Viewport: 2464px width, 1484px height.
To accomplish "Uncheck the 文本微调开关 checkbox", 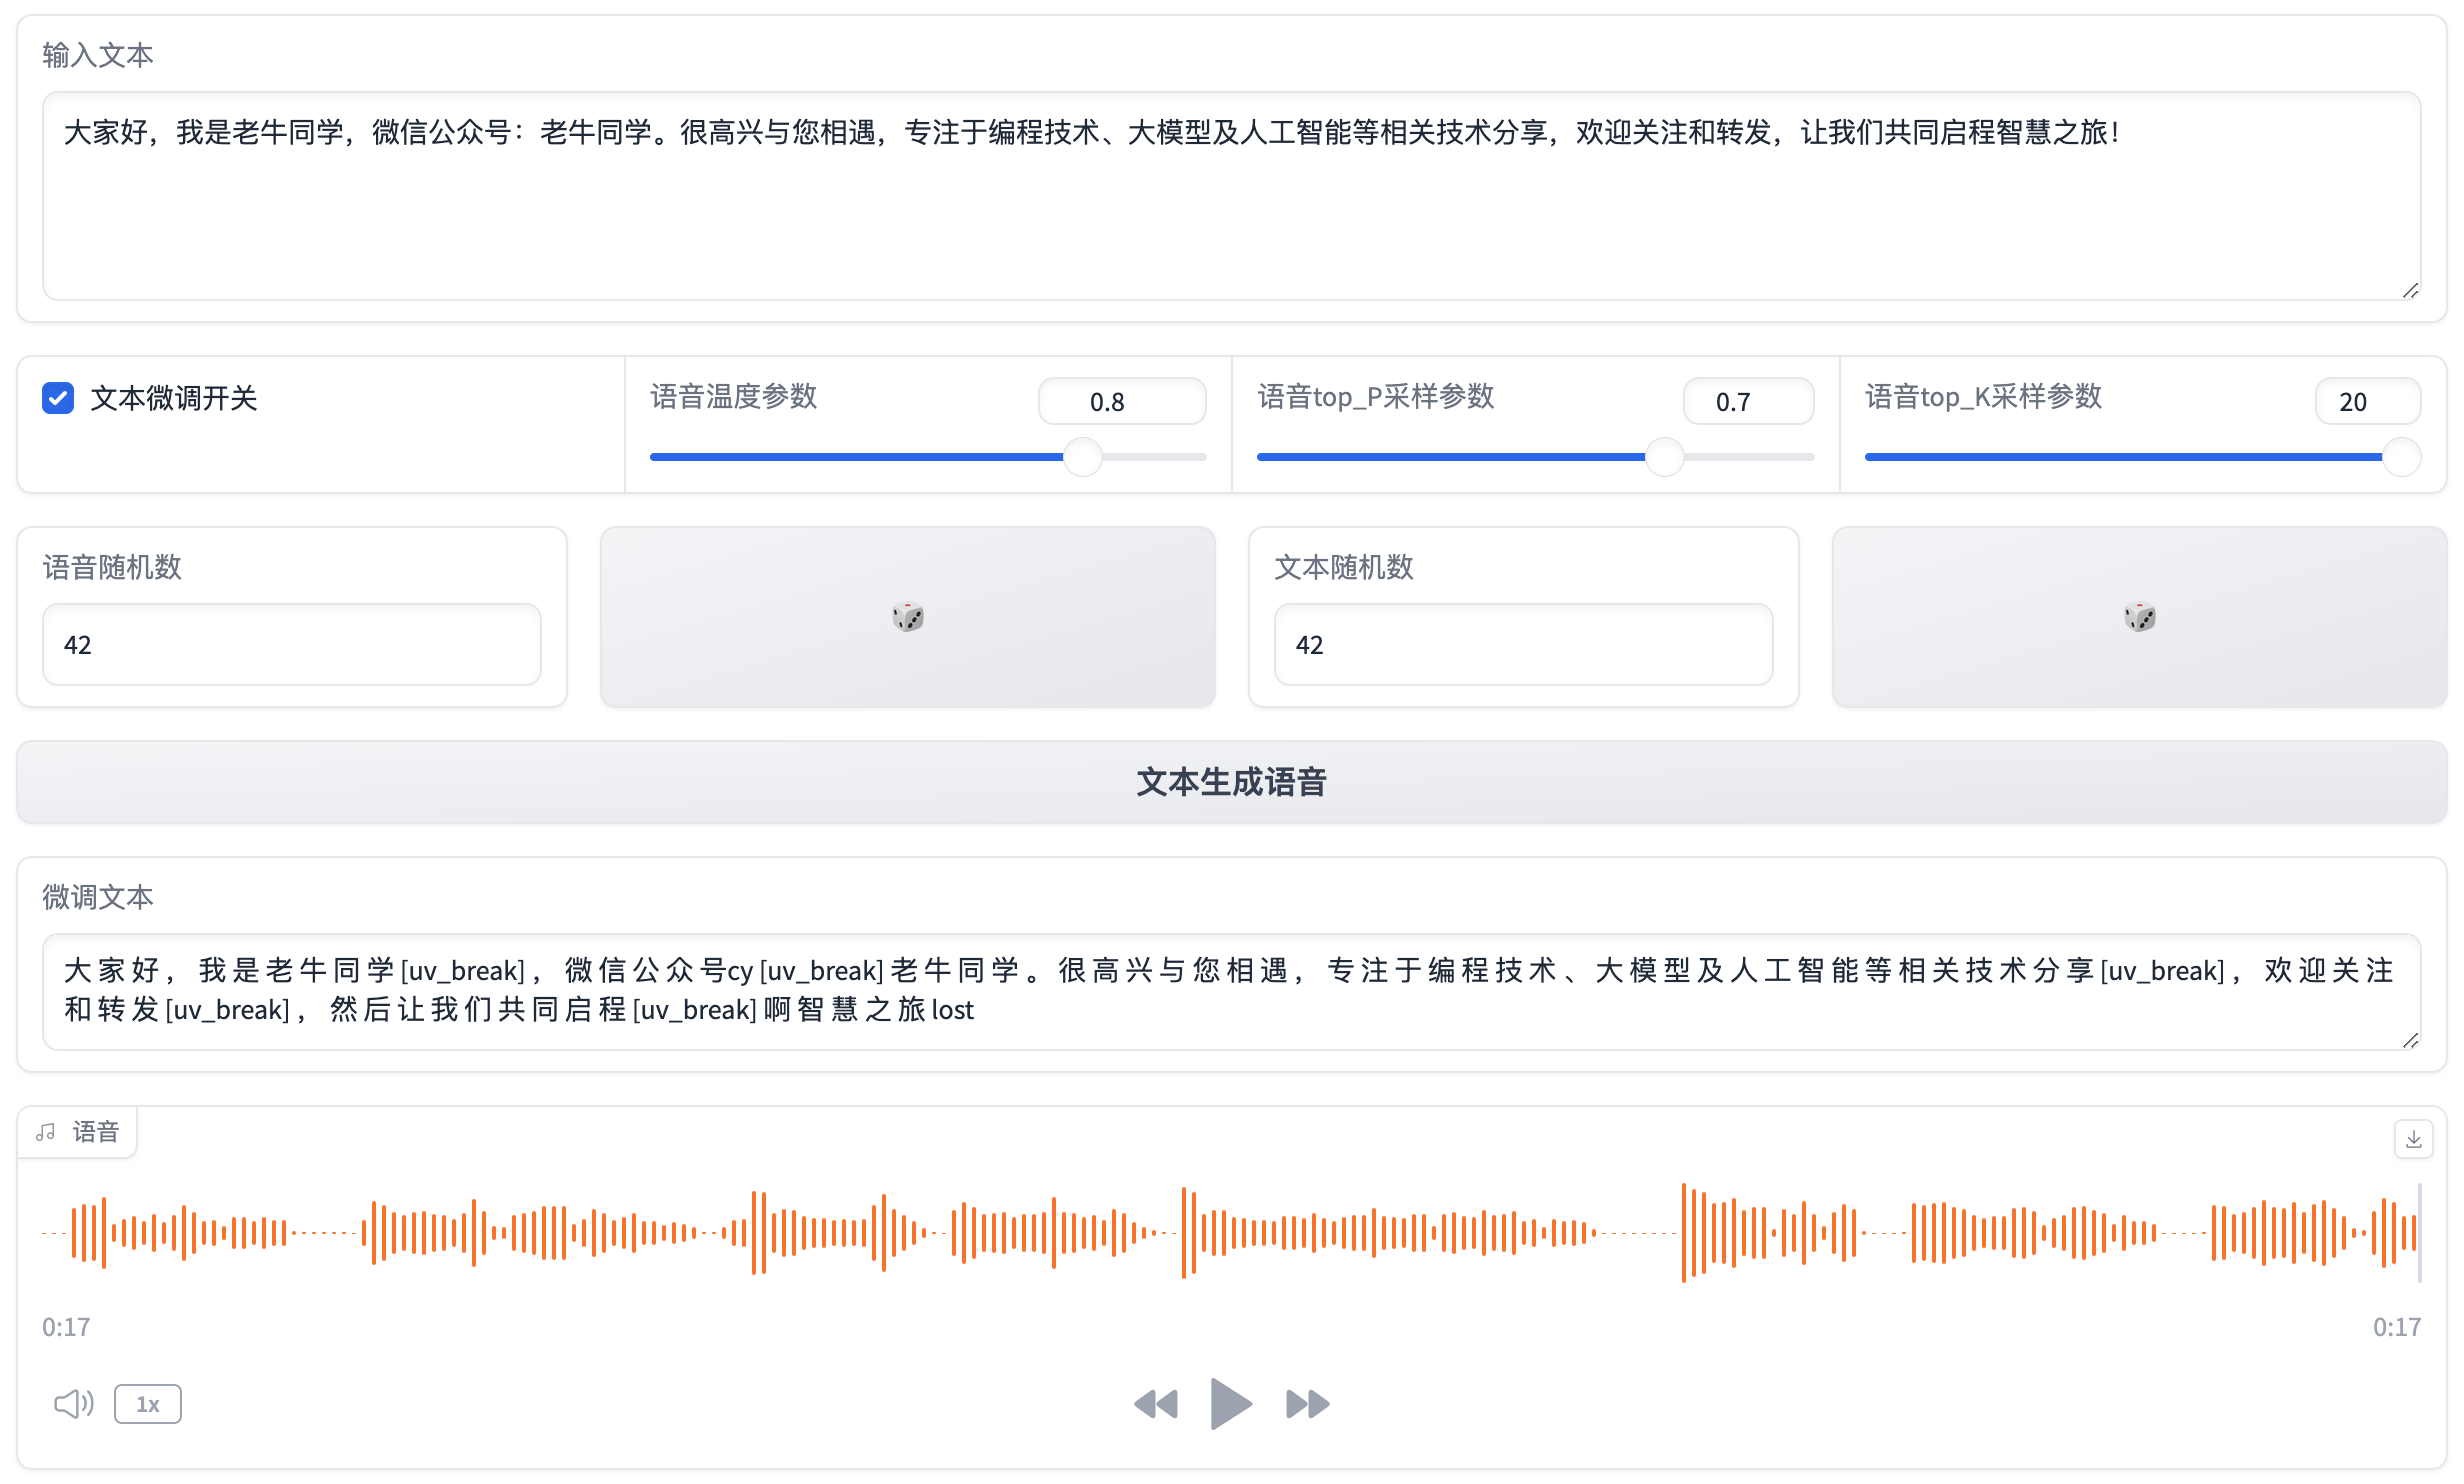I will 58,398.
